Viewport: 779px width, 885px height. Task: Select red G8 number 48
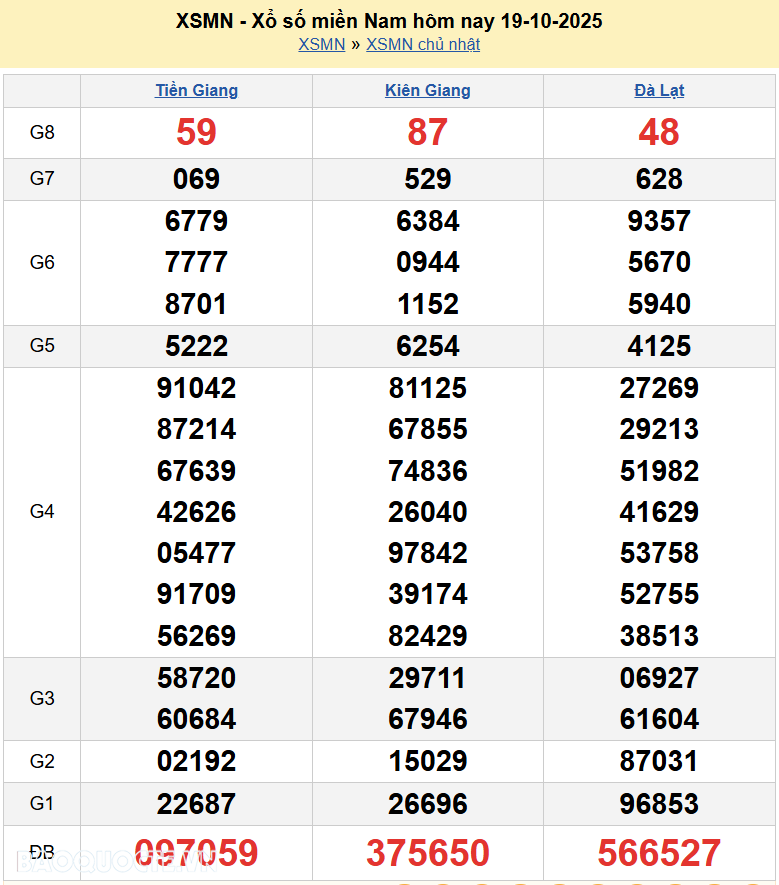point(659,132)
